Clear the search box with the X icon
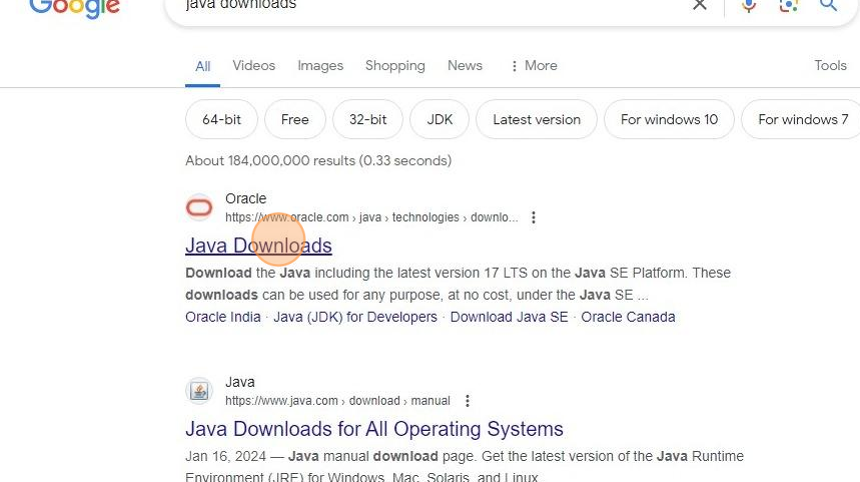Viewport: 860px width, 482px height. [x=699, y=4]
